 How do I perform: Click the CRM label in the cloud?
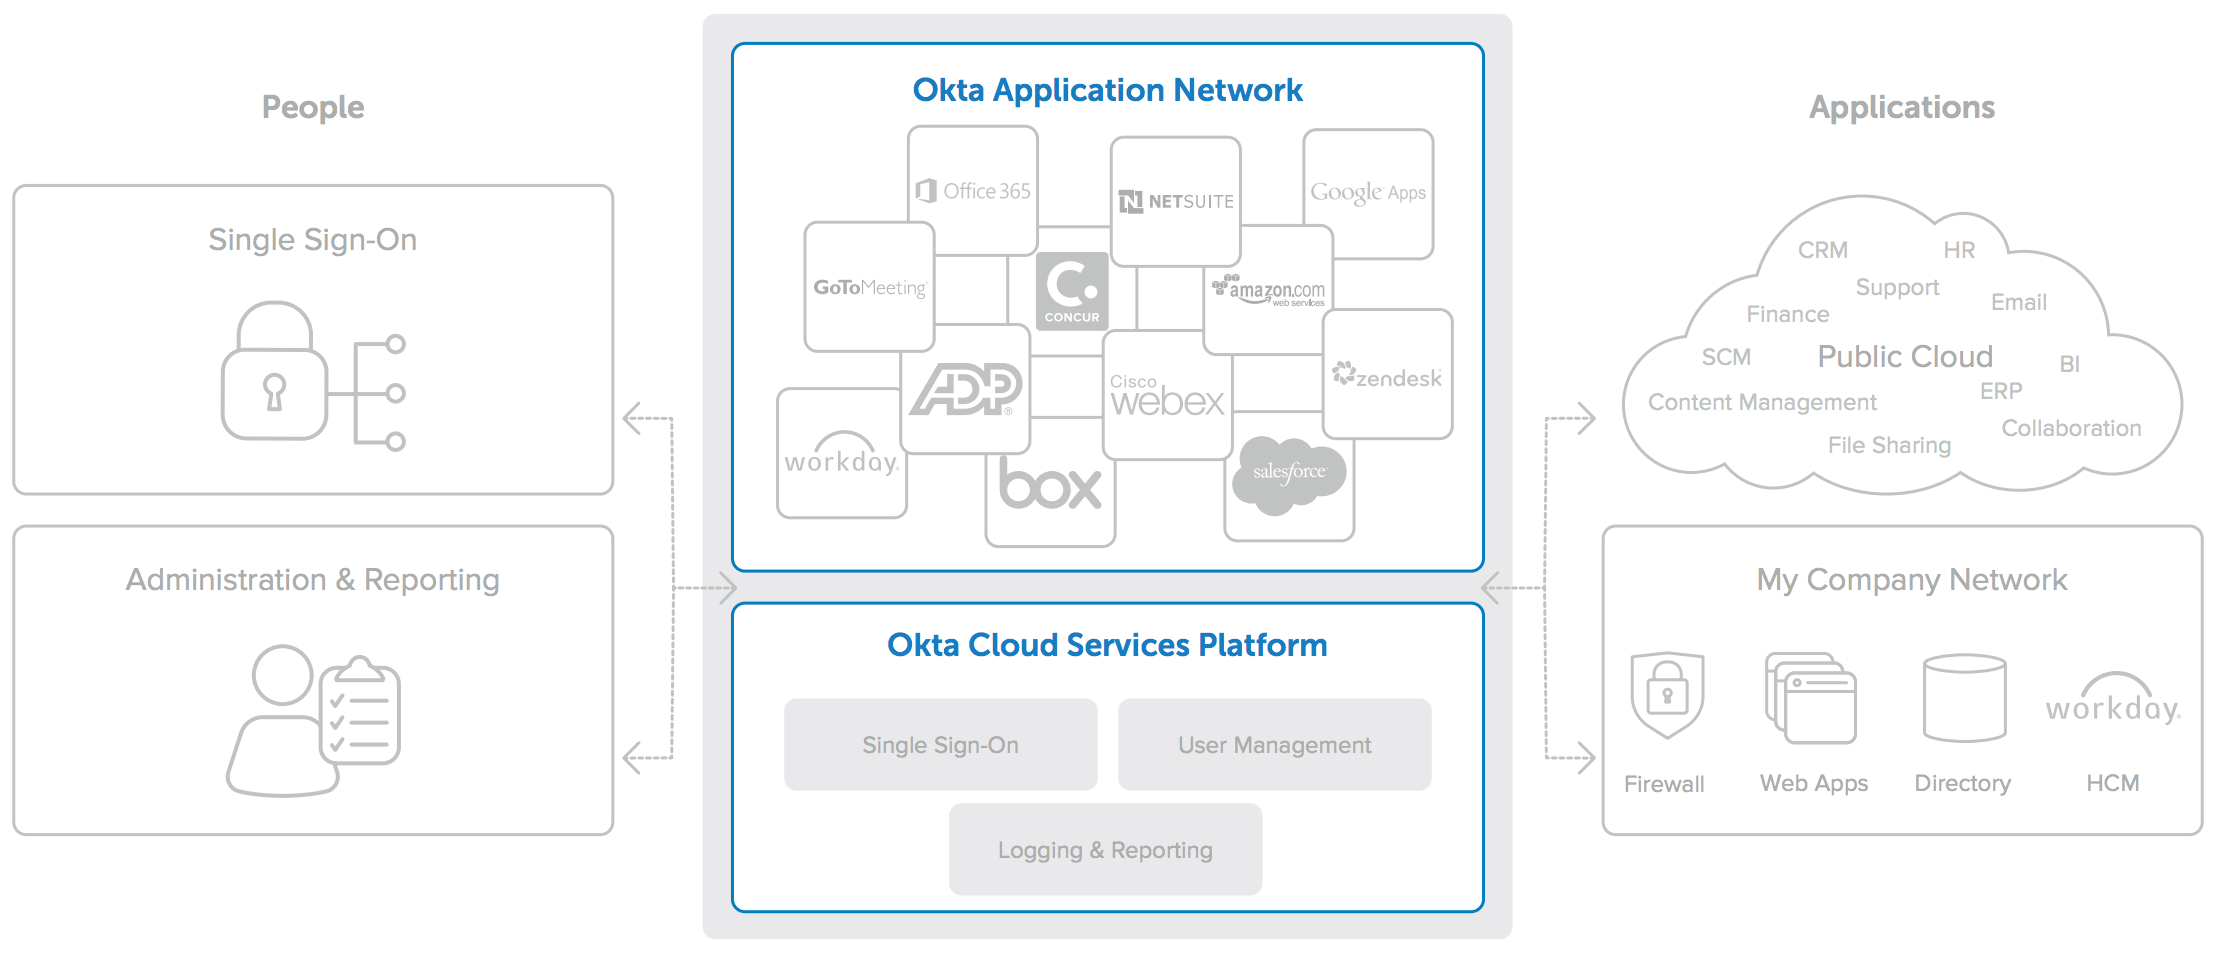pyautogui.click(x=1823, y=250)
